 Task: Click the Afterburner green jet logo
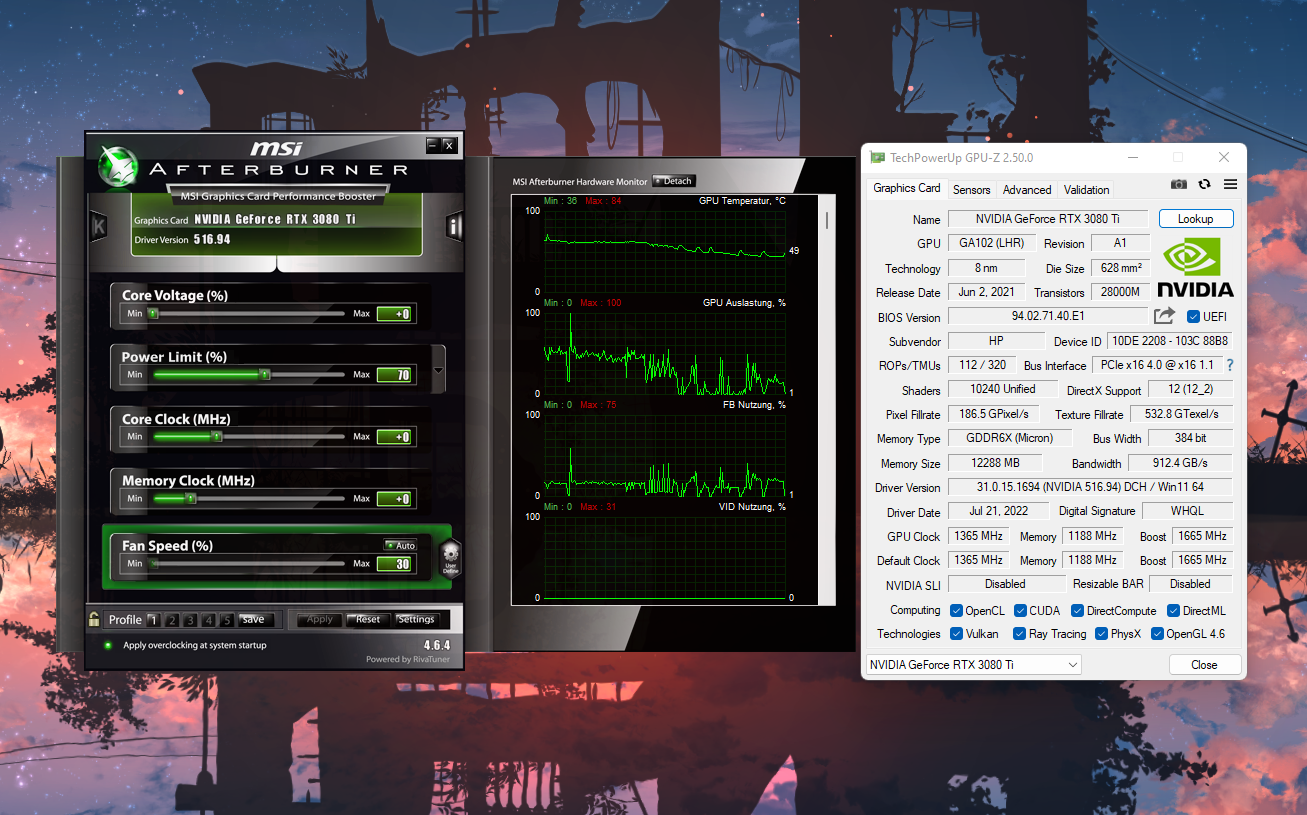click(118, 167)
